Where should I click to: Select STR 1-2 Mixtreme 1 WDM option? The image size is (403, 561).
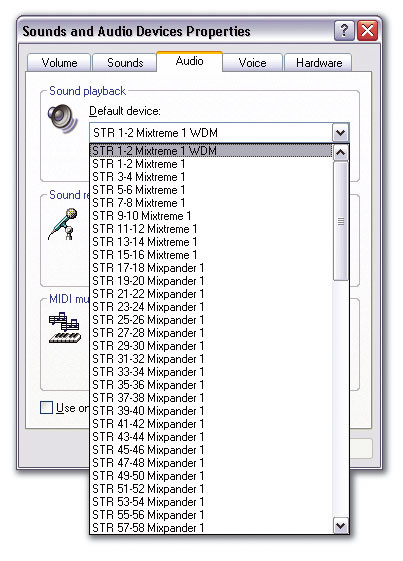click(x=211, y=151)
